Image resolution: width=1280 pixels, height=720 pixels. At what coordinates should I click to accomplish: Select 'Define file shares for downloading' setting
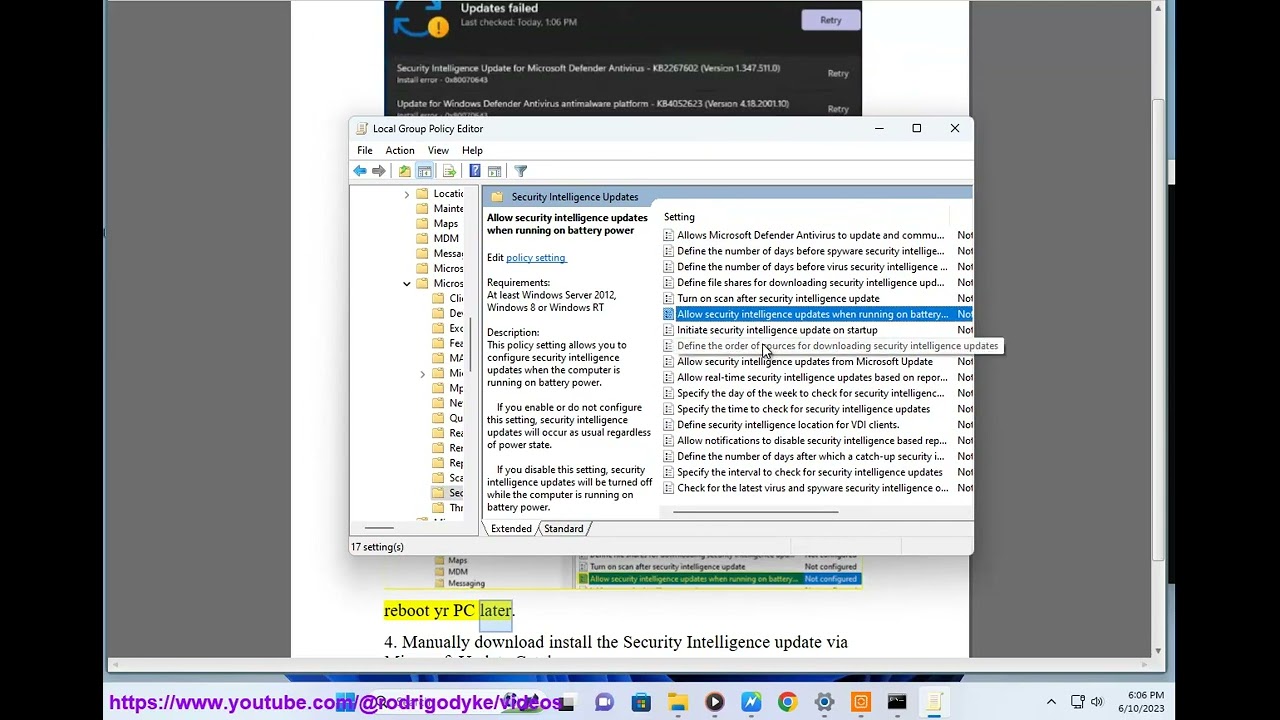(810, 283)
